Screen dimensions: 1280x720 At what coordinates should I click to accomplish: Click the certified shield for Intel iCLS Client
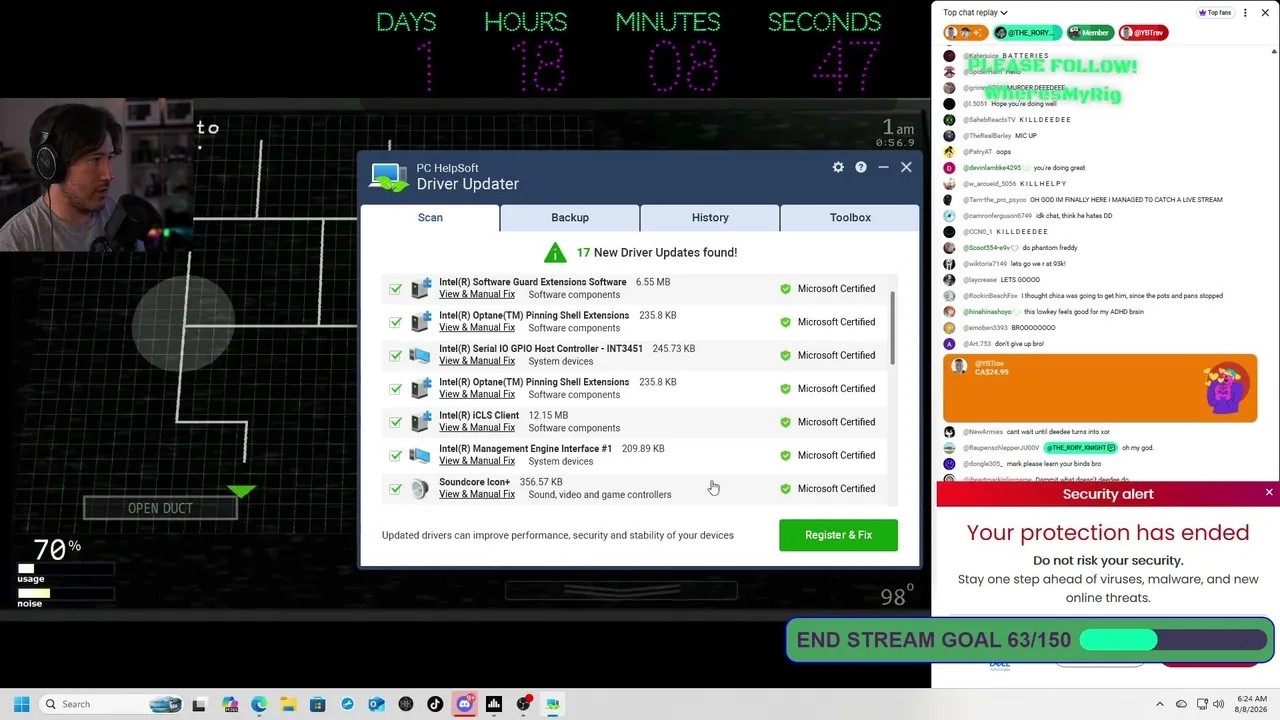[x=785, y=422]
